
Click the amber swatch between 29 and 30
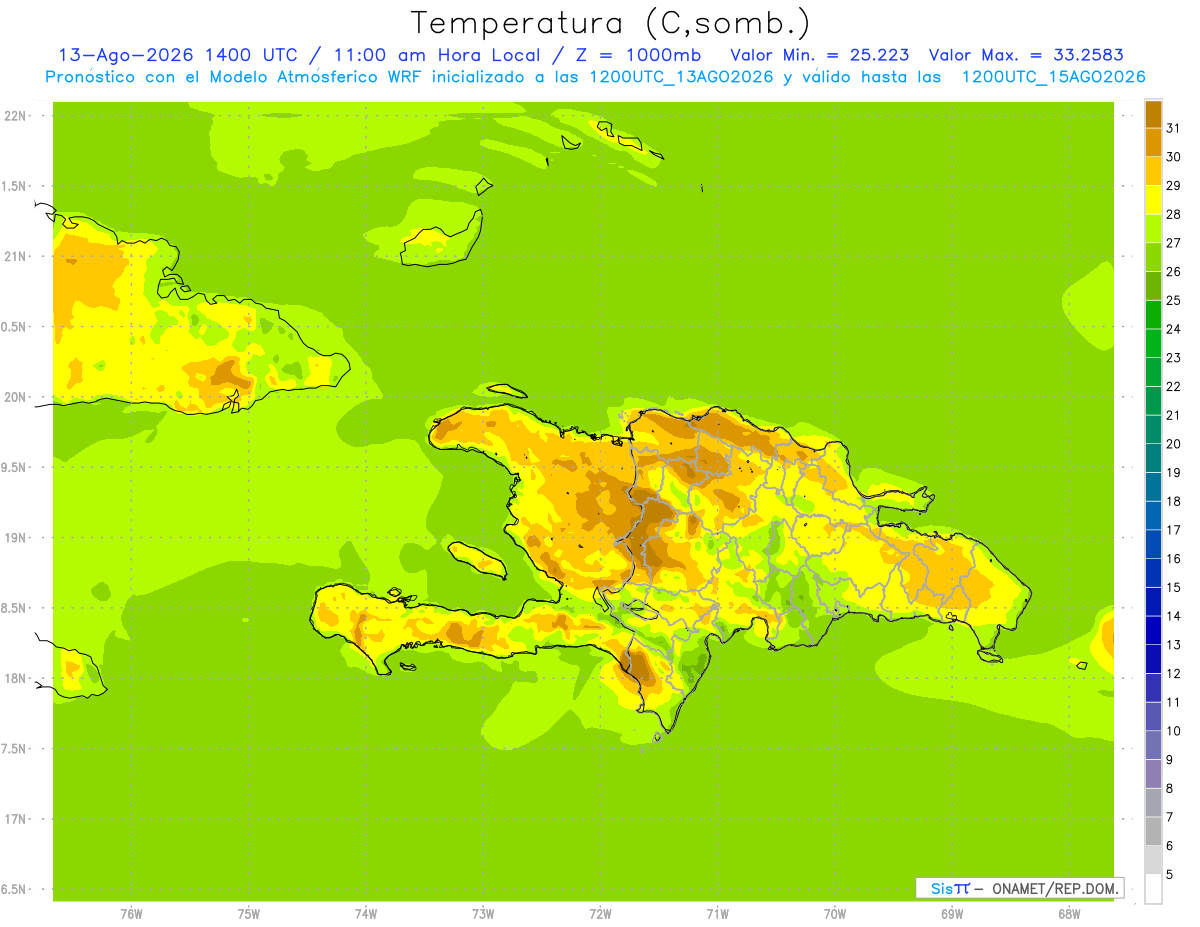click(1153, 171)
